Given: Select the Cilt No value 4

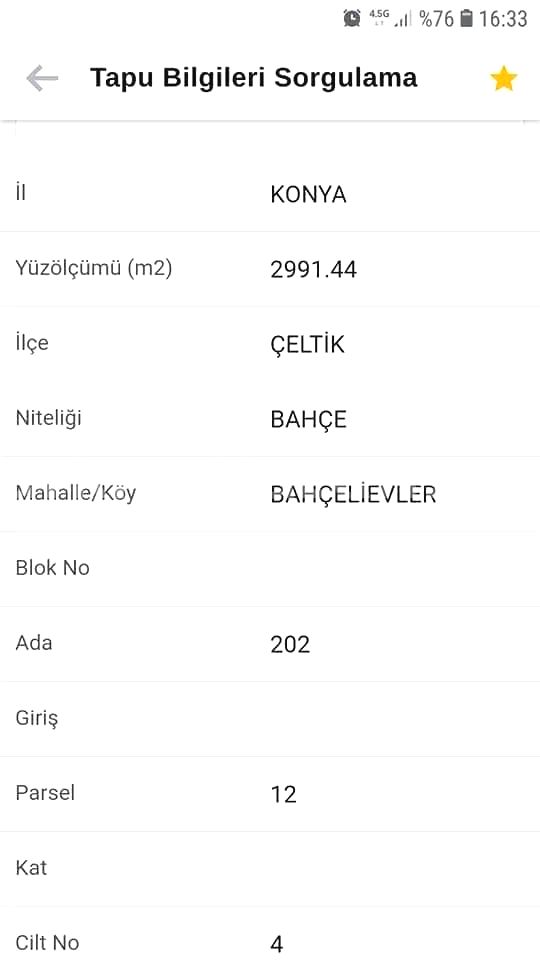Looking at the screenshot, I should tap(277, 943).
